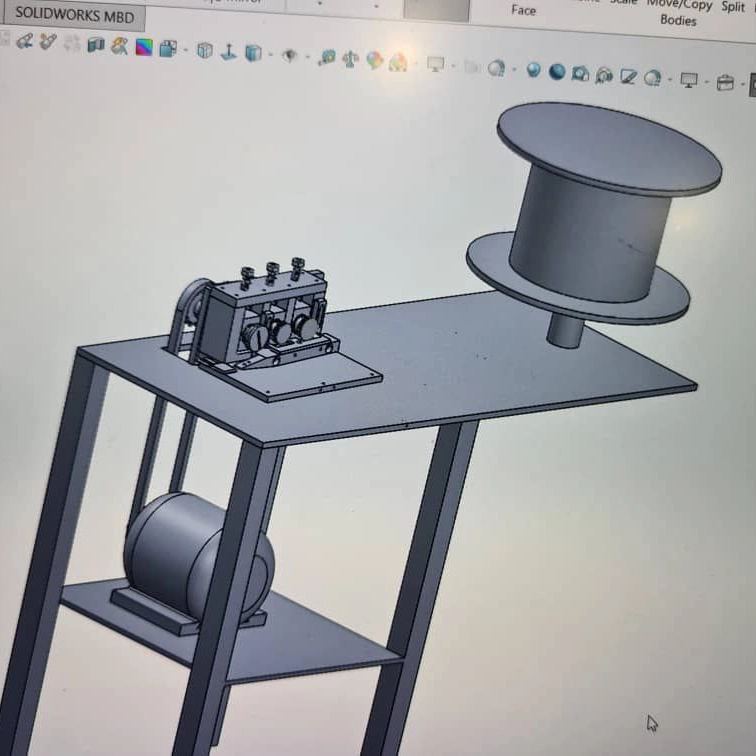Viewport: 756px width, 756px height.
Task: Click the pencil sketch-on-square icon
Action: [628, 77]
